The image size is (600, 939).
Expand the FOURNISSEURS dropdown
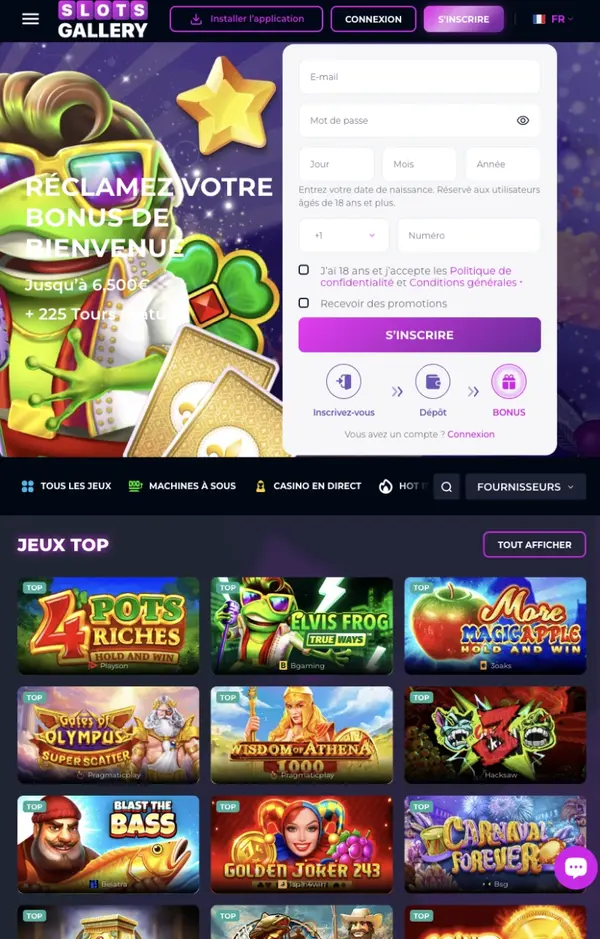[525, 487]
